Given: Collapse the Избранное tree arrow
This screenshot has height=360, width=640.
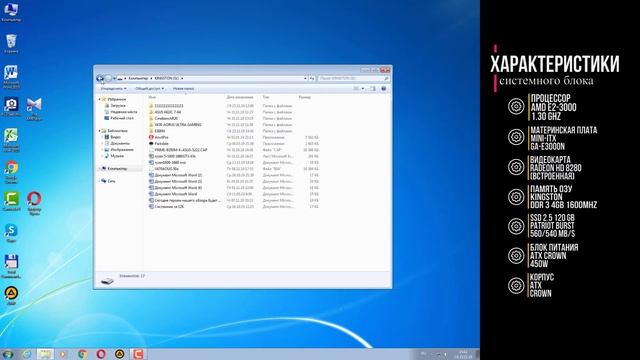Looking at the screenshot, I should pos(99,99).
